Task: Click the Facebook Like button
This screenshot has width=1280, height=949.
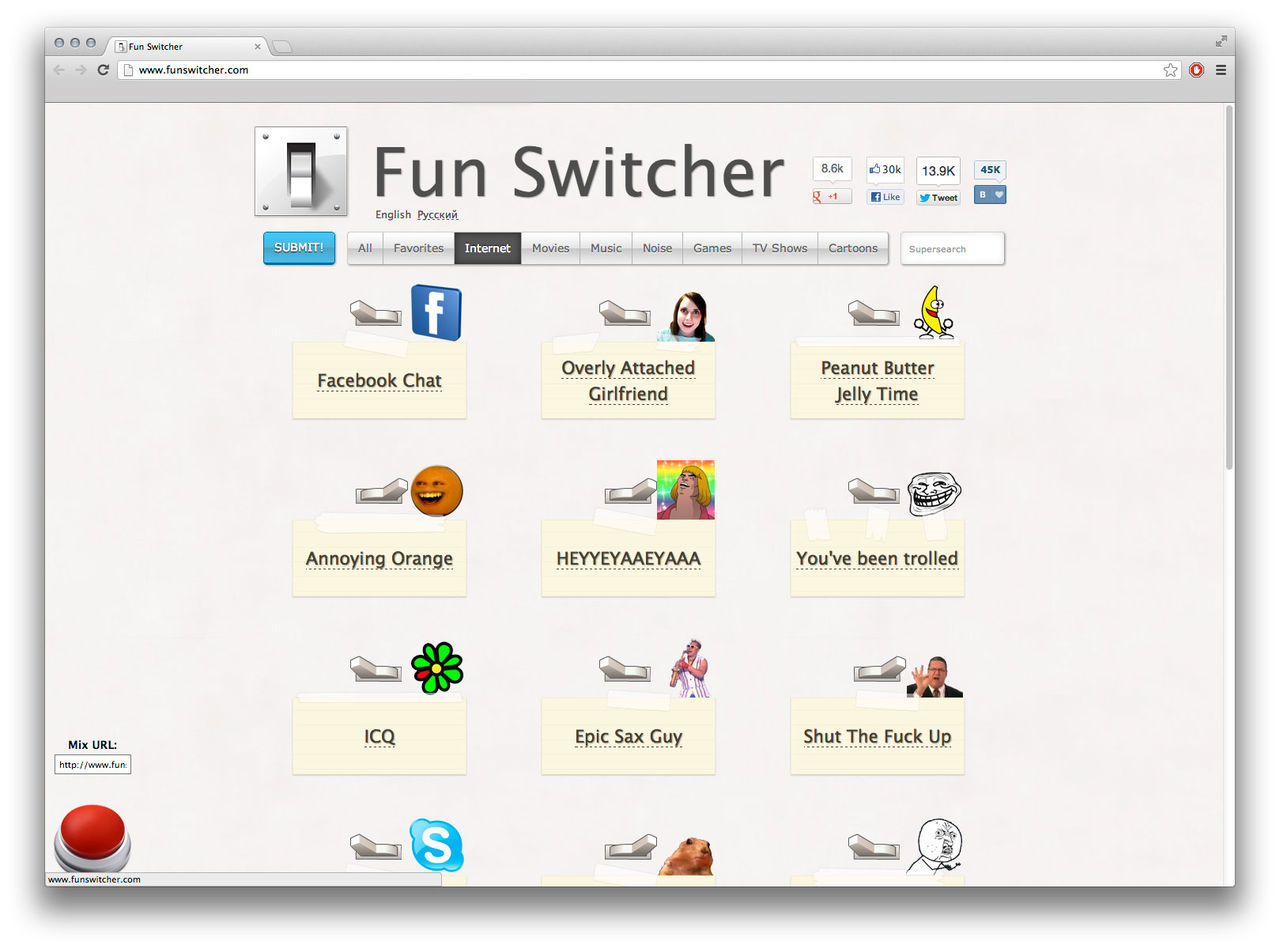Action: (x=885, y=197)
